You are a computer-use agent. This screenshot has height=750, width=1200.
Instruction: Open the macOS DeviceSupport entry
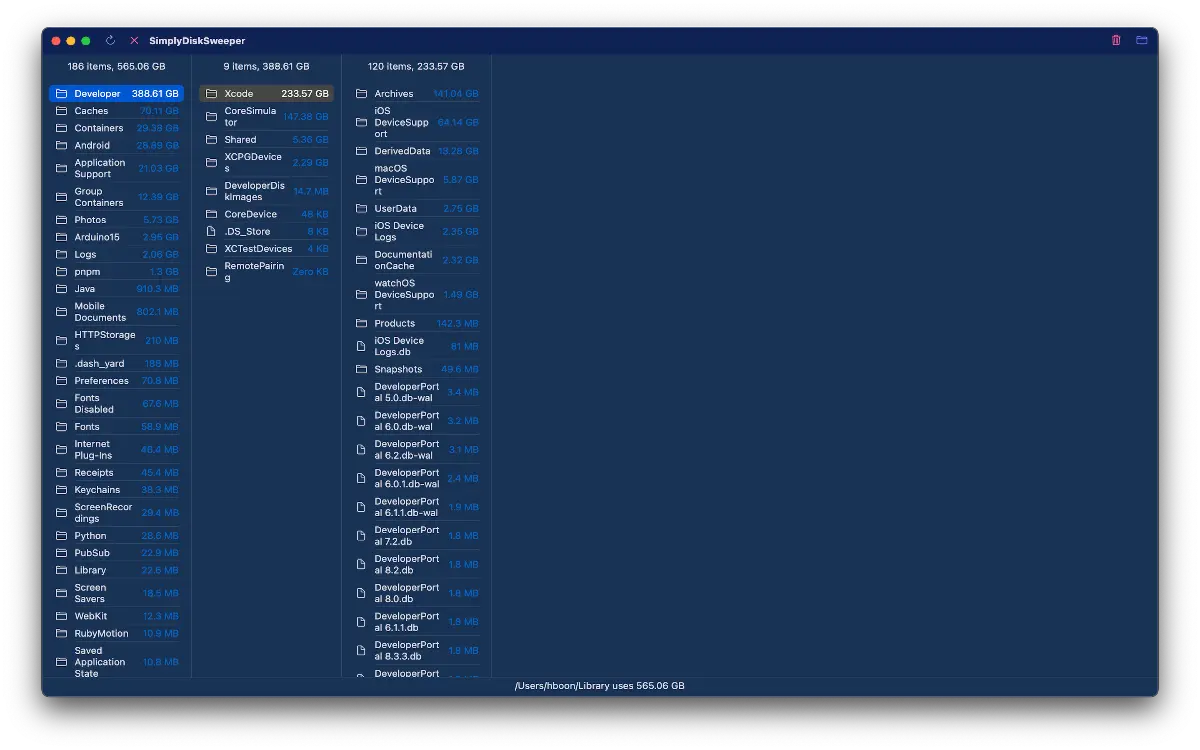[x=416, y=180]
